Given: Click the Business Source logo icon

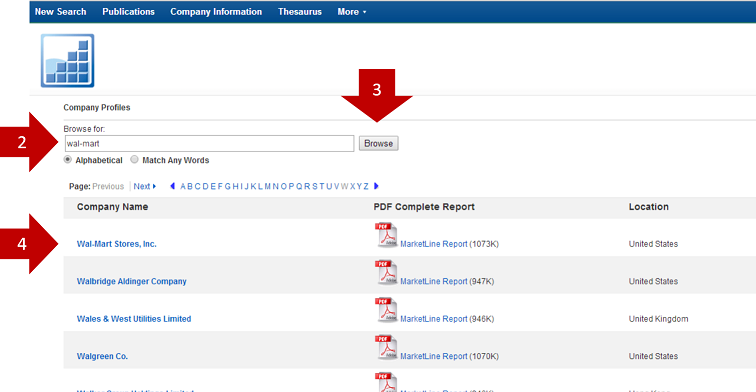Looking at the screenshot, I should [68, 61].
